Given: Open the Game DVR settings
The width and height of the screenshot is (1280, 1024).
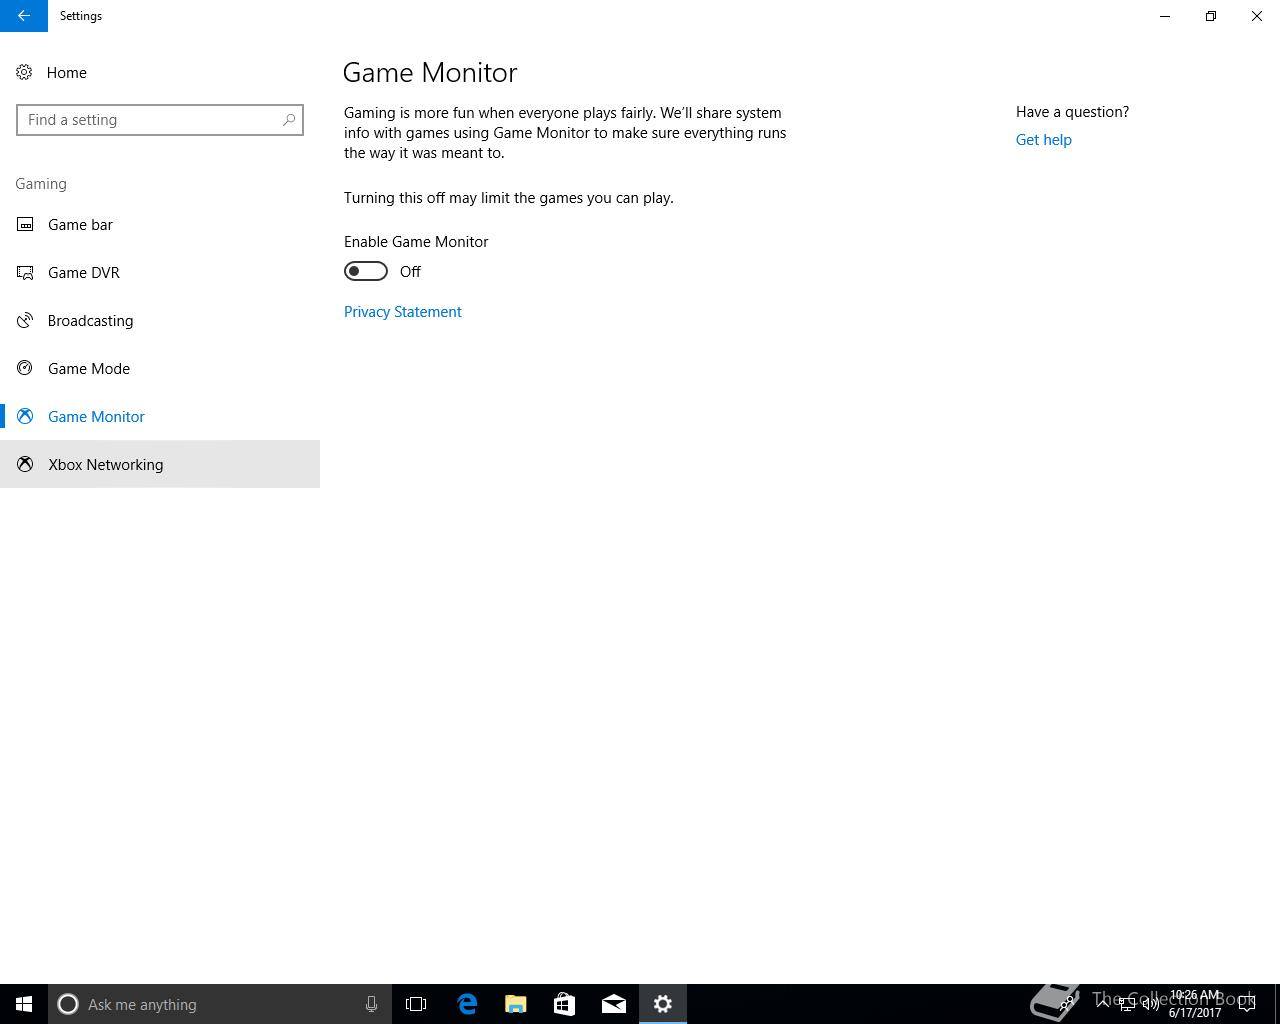Looking at the screenshot, I should click(160, 272).
